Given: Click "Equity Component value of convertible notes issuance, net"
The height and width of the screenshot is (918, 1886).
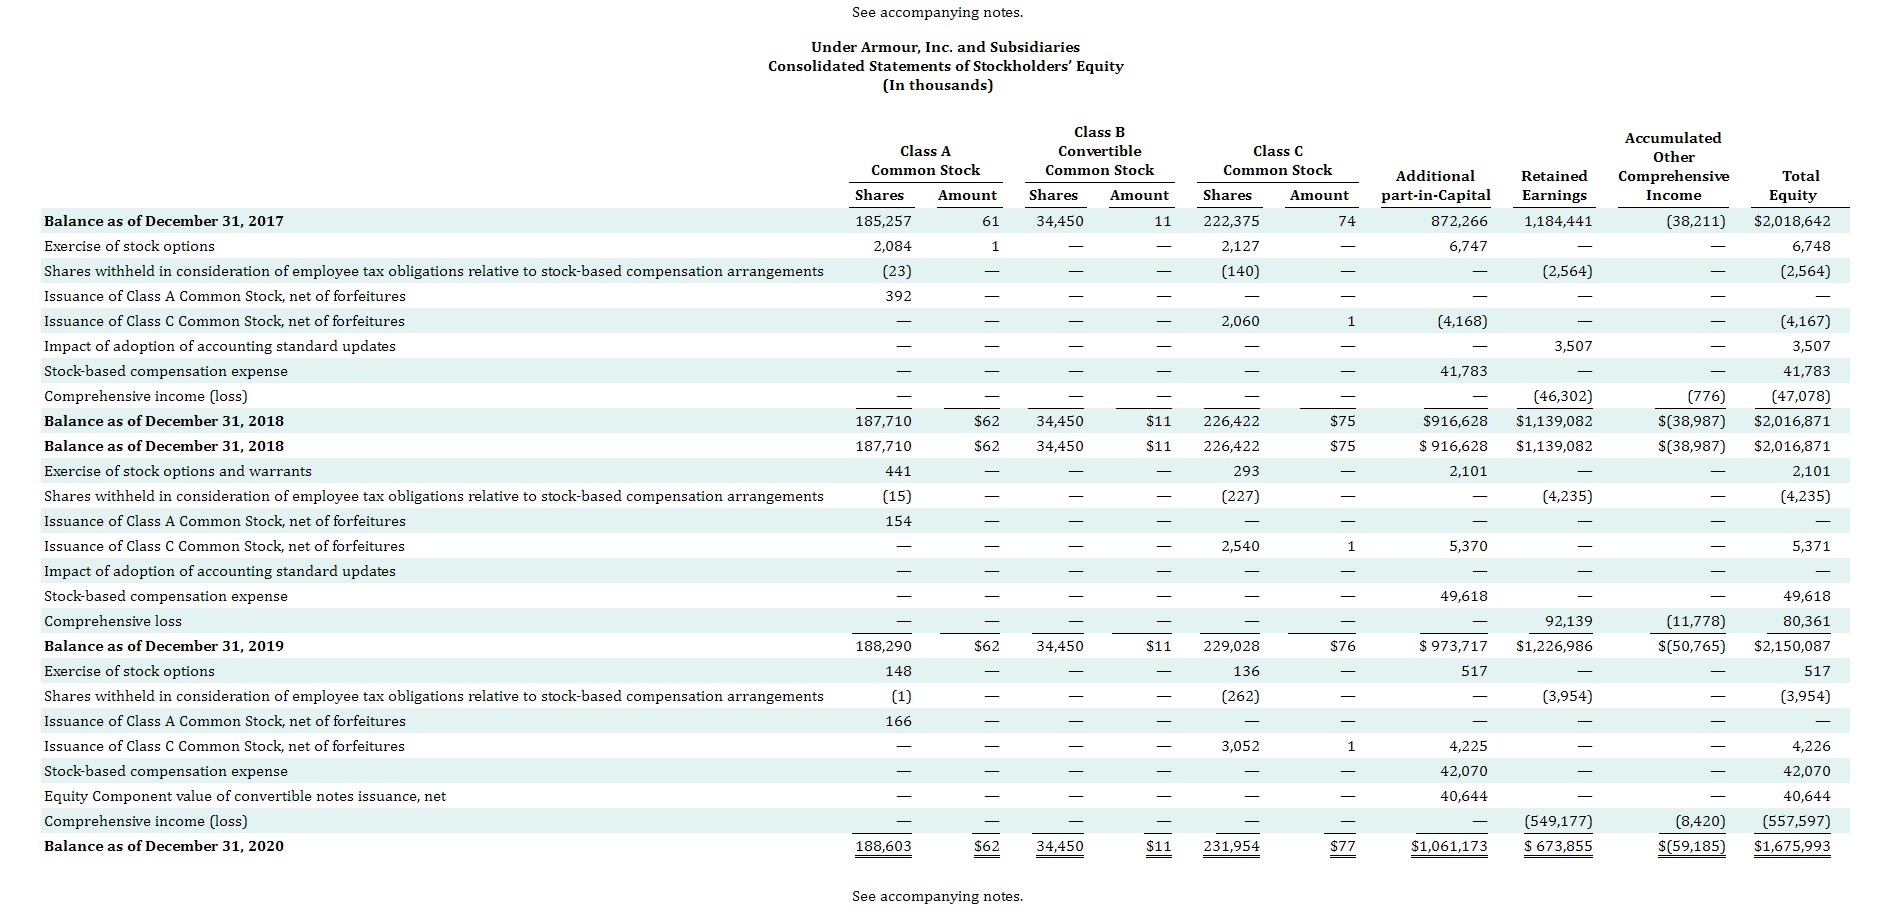Looking at the screenshot, I should [x=245, y=796].
